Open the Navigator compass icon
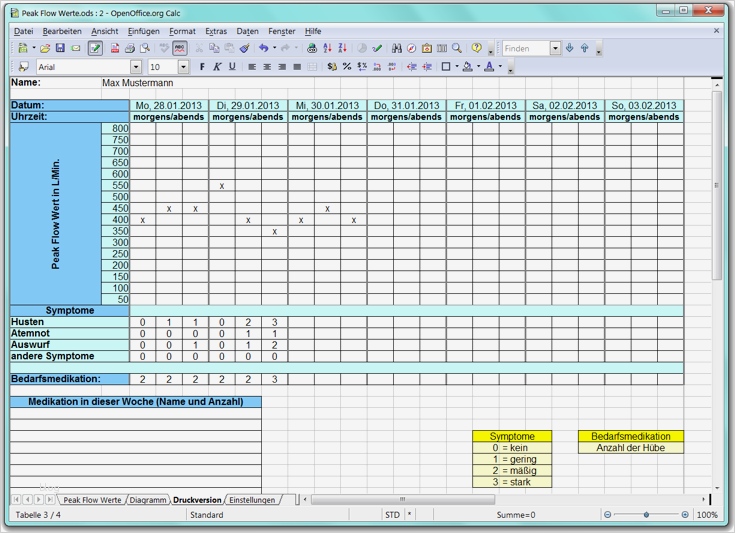This screenshot has height=533, width=735. [411, 48]
